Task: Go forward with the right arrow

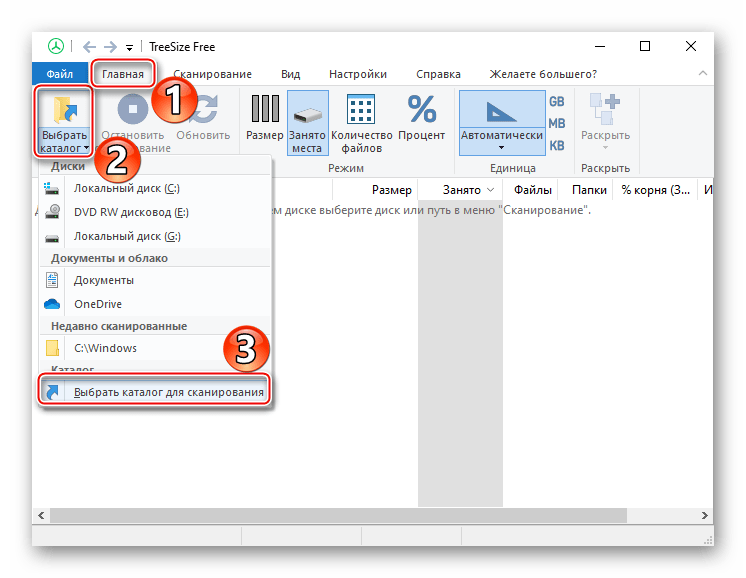Action: [x=110, y=47]
